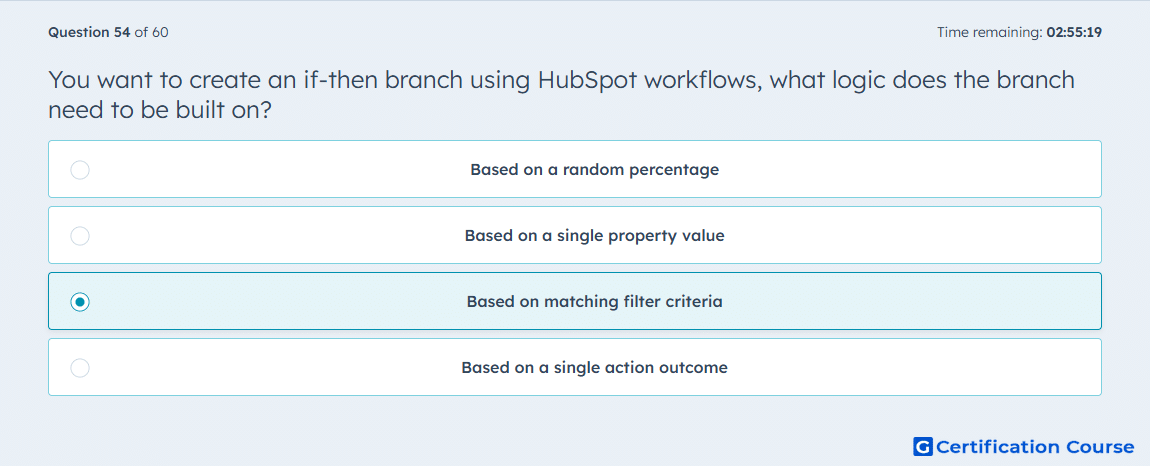Click the right side of the highlighted filter criteria card
Image resolution: width=1150 pixels, height=466 pixels.
click(x=953, y=302)
